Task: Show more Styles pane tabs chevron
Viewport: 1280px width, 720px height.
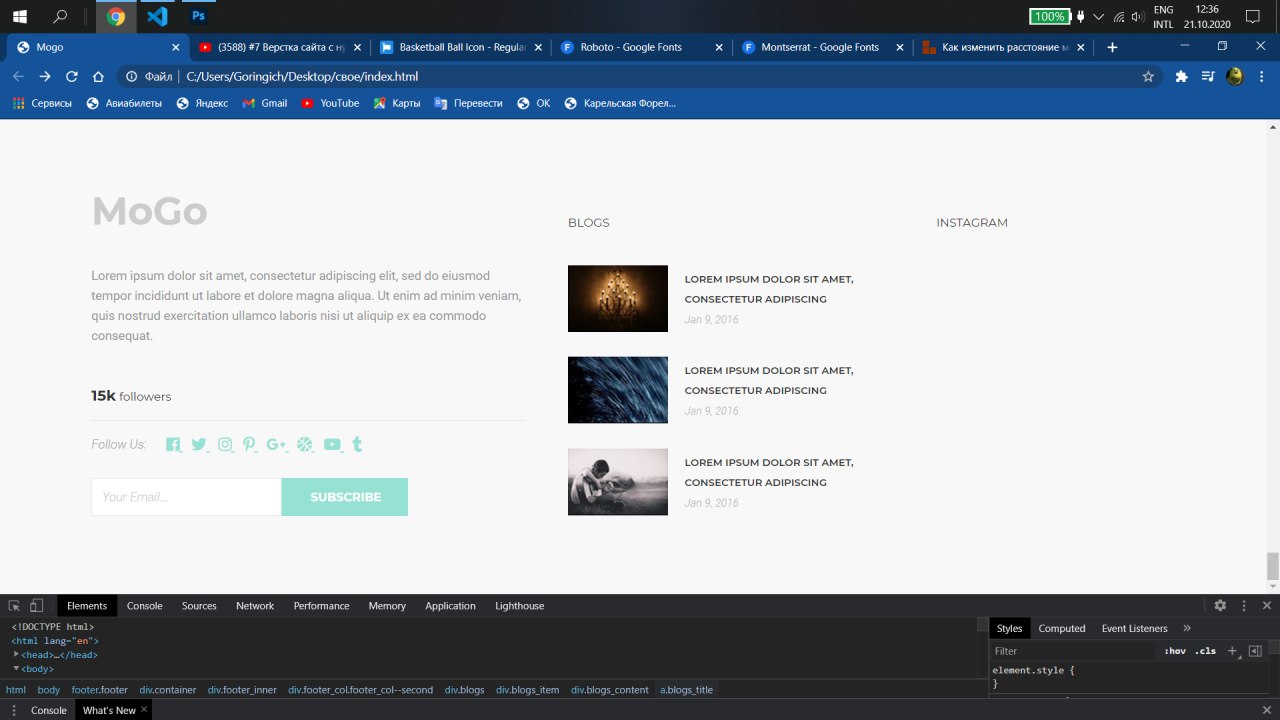Action: (x=1187, y=628)
